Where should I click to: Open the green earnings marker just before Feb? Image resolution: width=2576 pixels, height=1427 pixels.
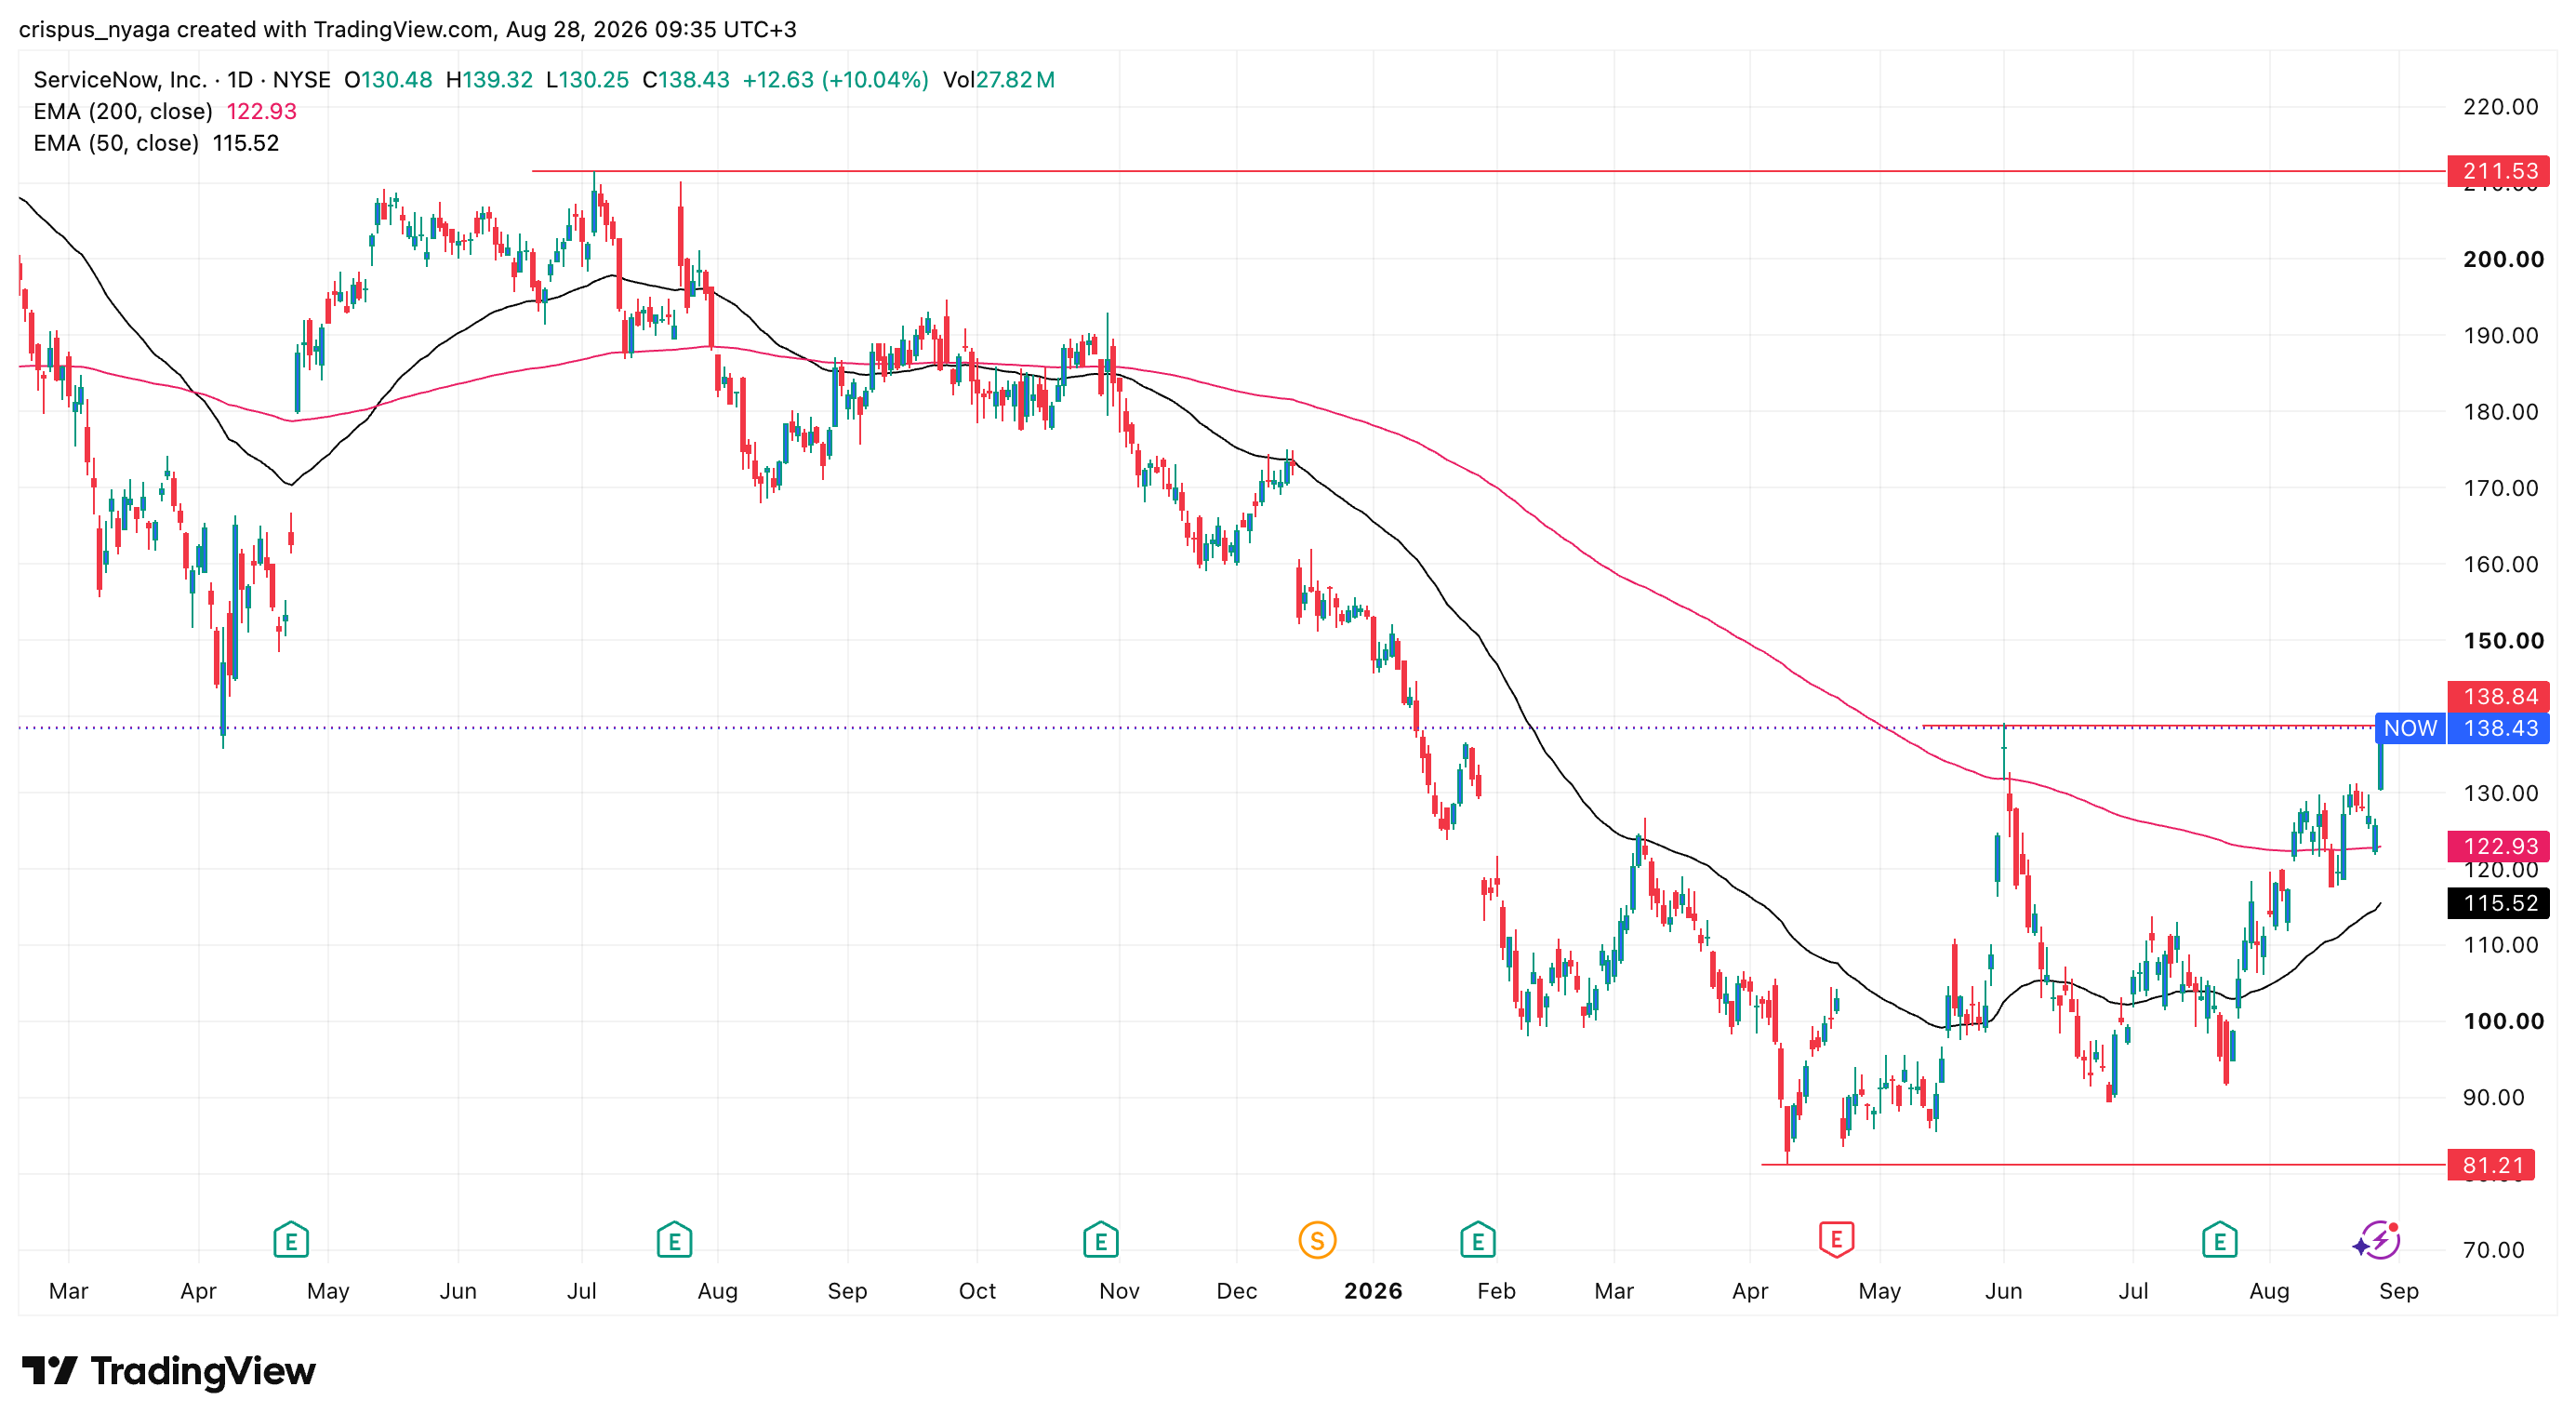point(1477,1240)
